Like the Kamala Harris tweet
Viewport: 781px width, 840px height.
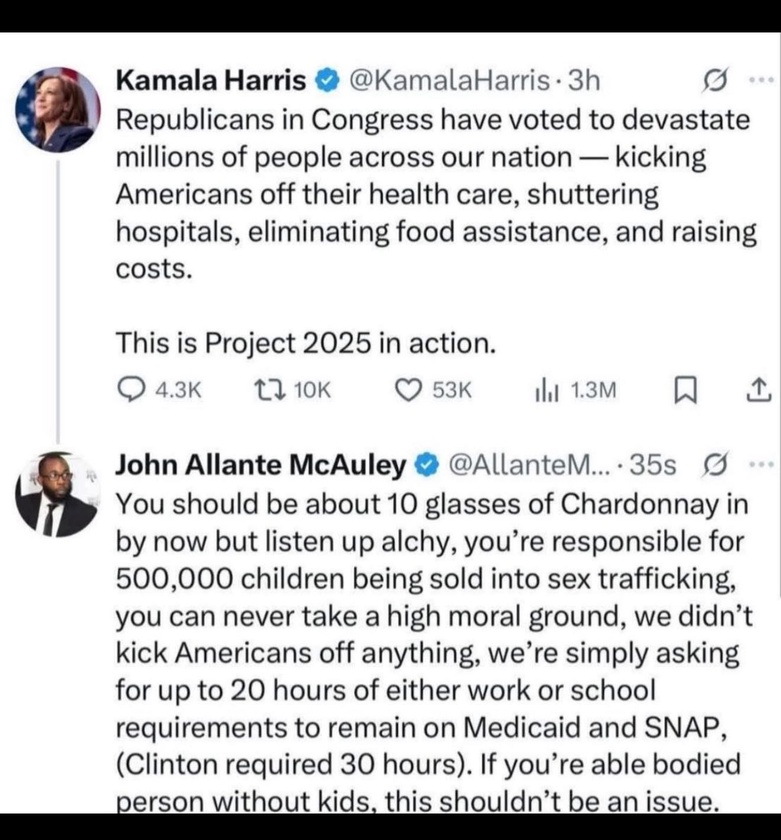[x=433, y=390]
